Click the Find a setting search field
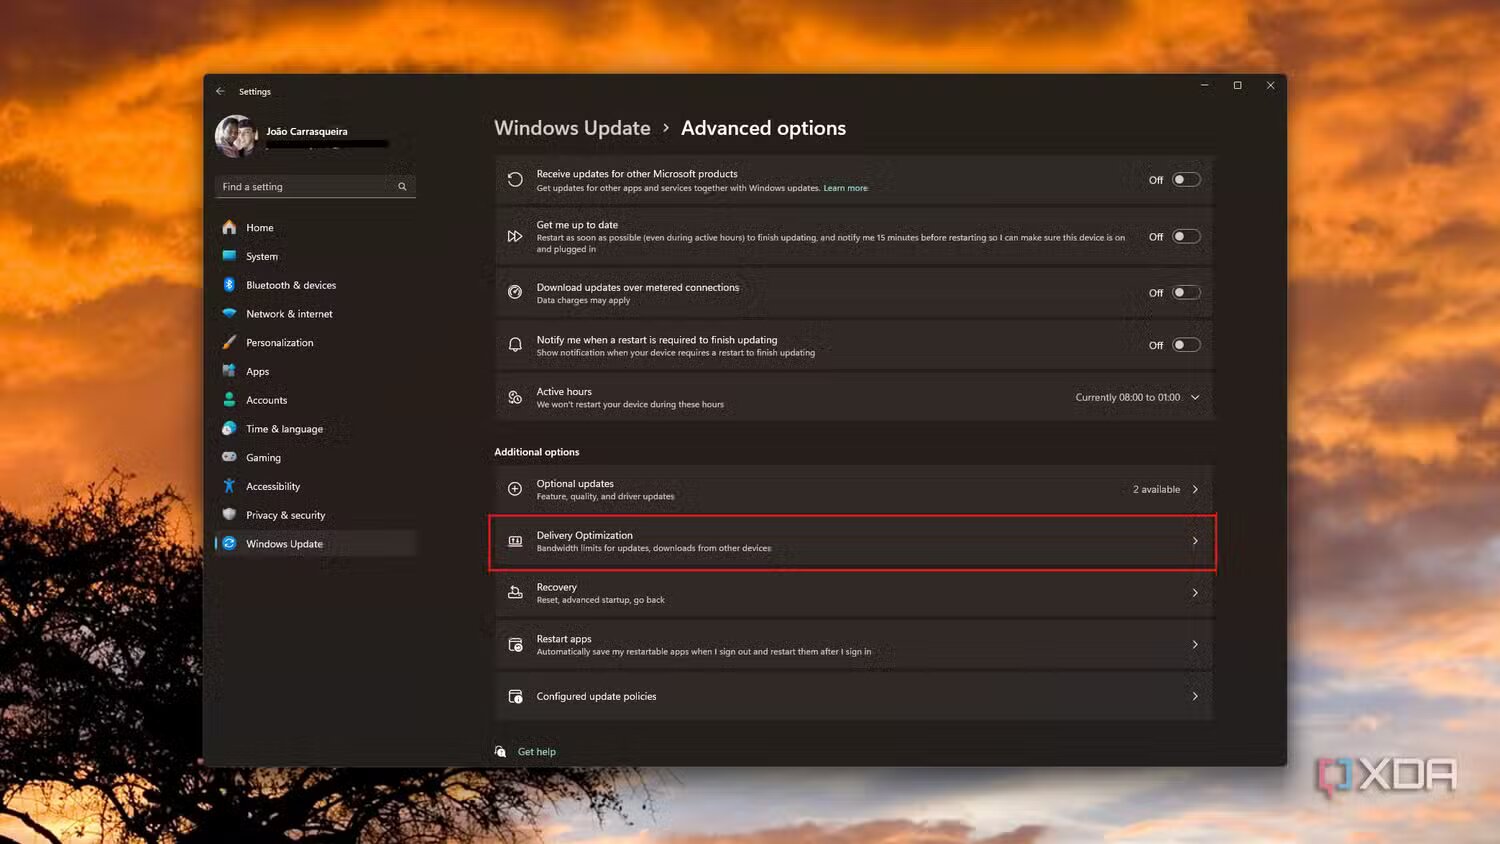Viewport: 1500px width, 844px height. tap(305, 187)
